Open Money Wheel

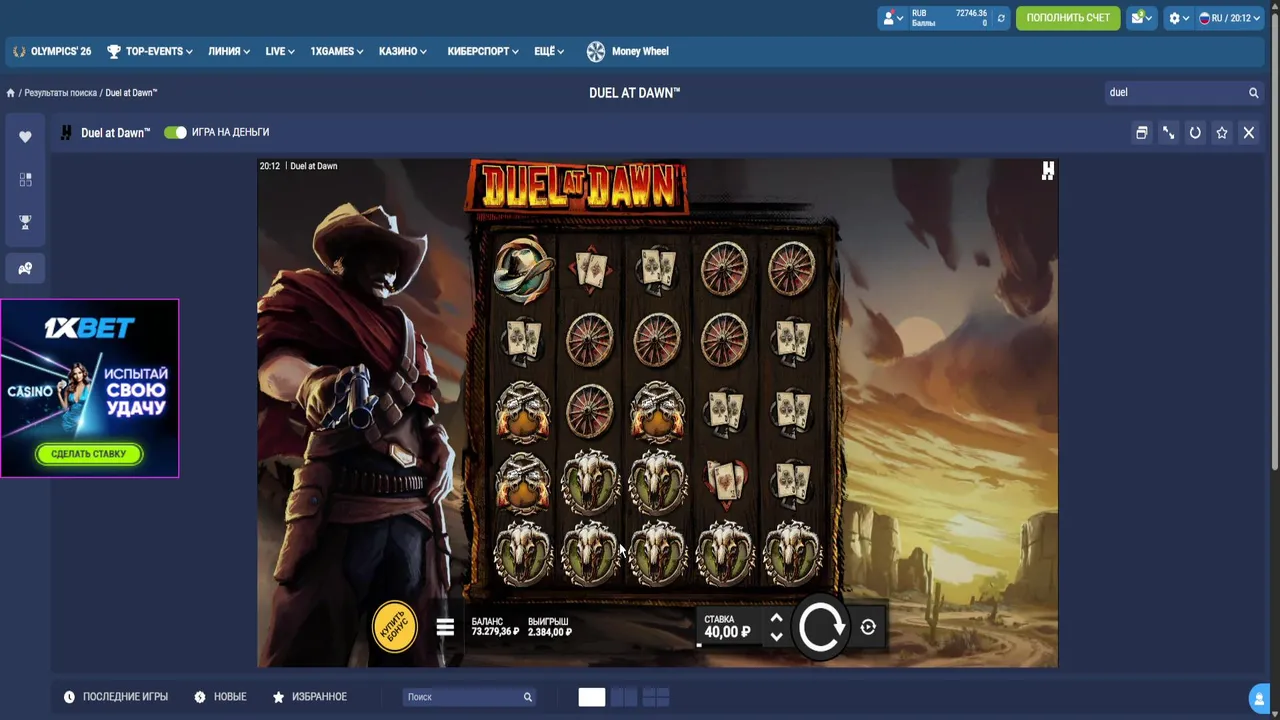point(627,51)
